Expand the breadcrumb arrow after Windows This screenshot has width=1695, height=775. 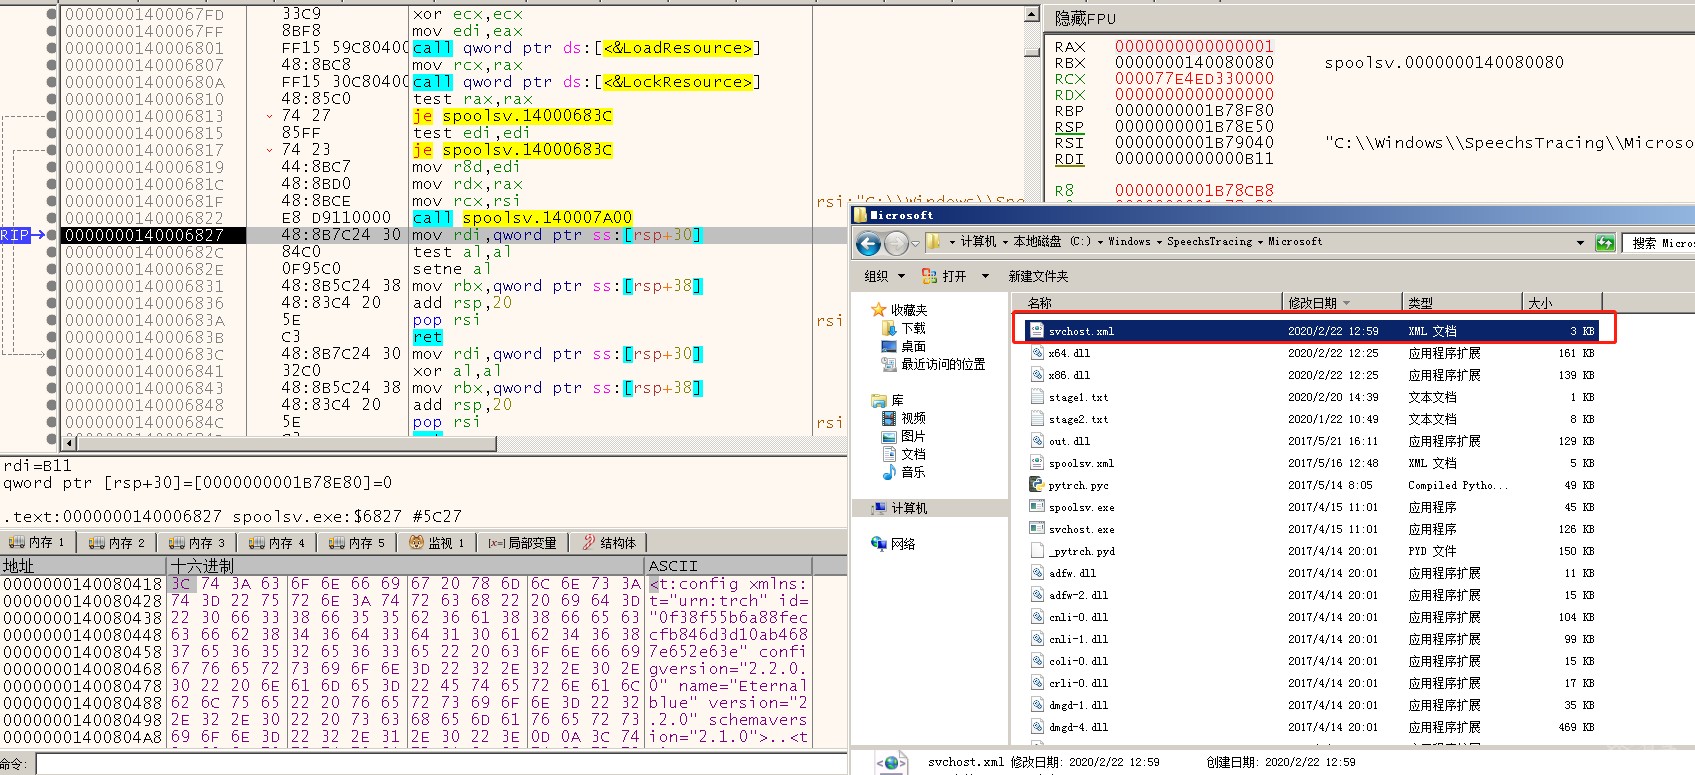coord(1159,242)
